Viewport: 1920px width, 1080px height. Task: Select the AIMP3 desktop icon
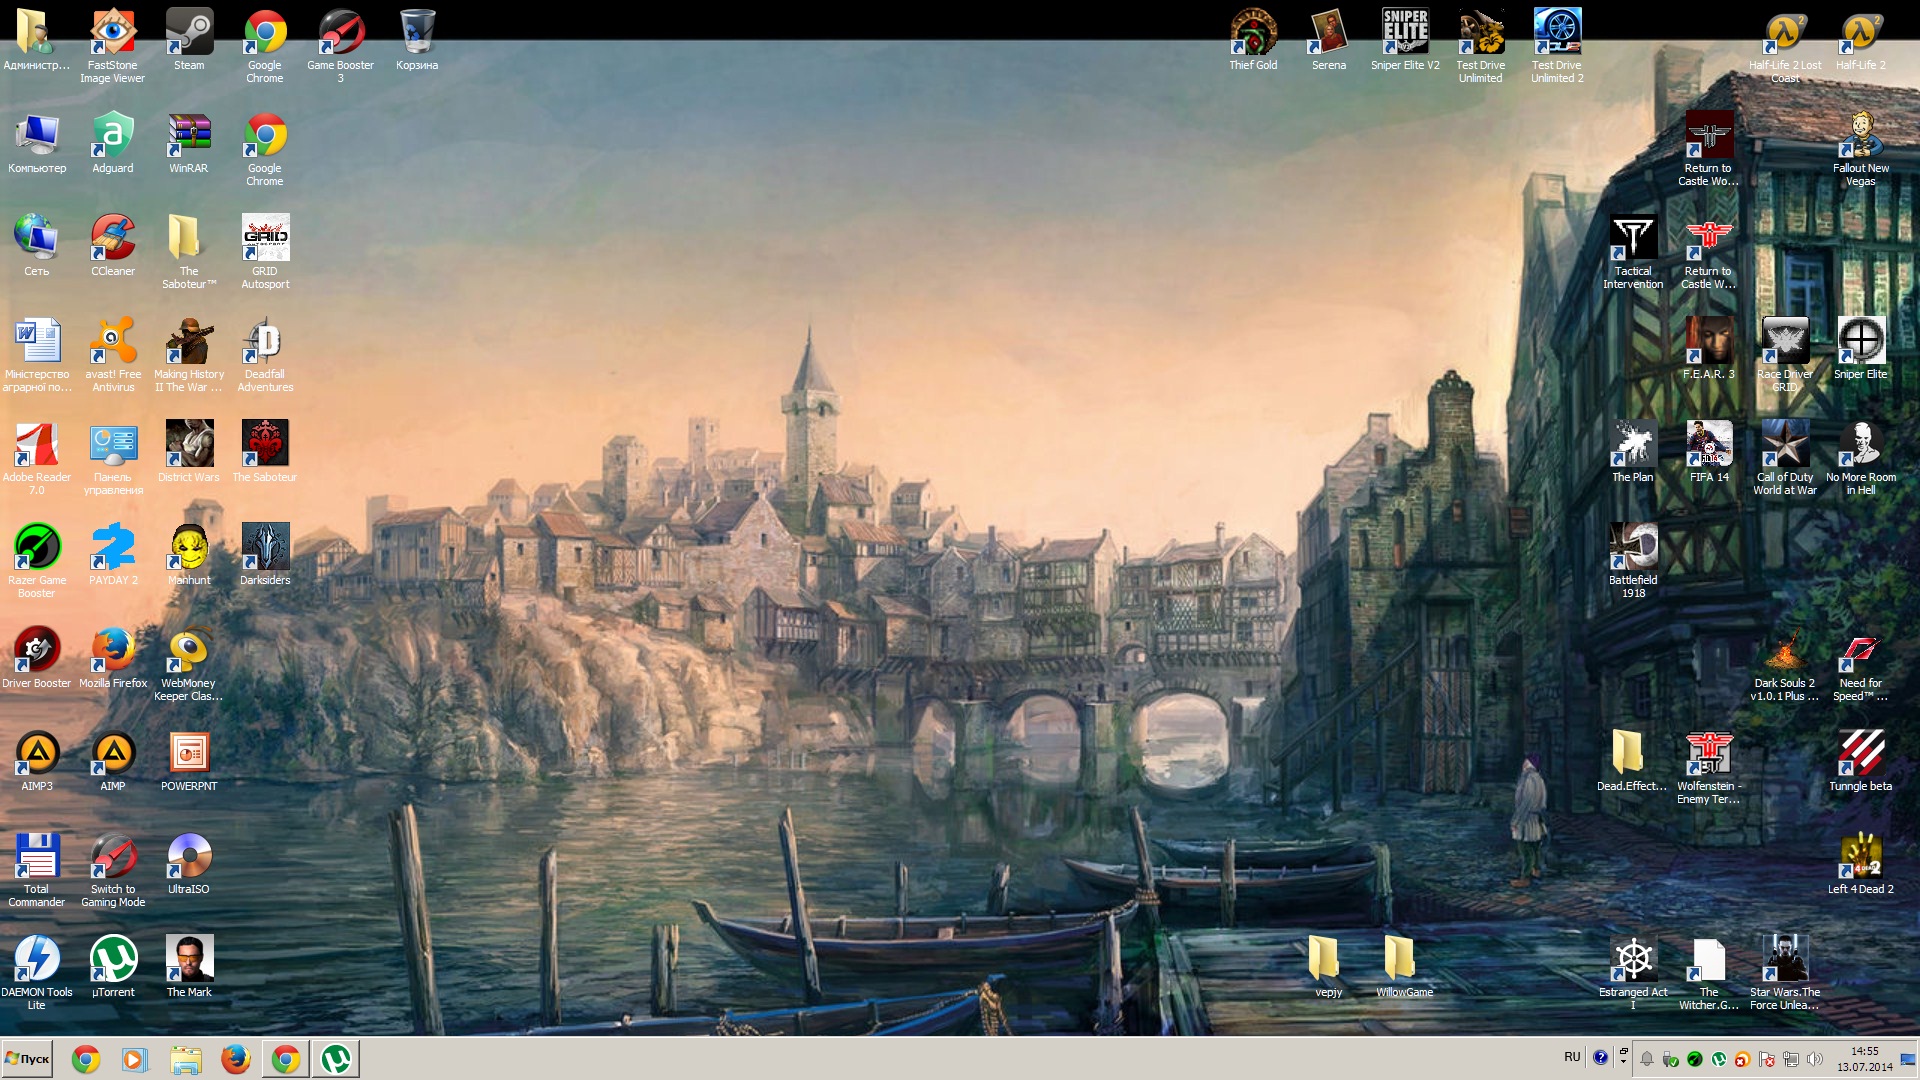click(37, 761)
